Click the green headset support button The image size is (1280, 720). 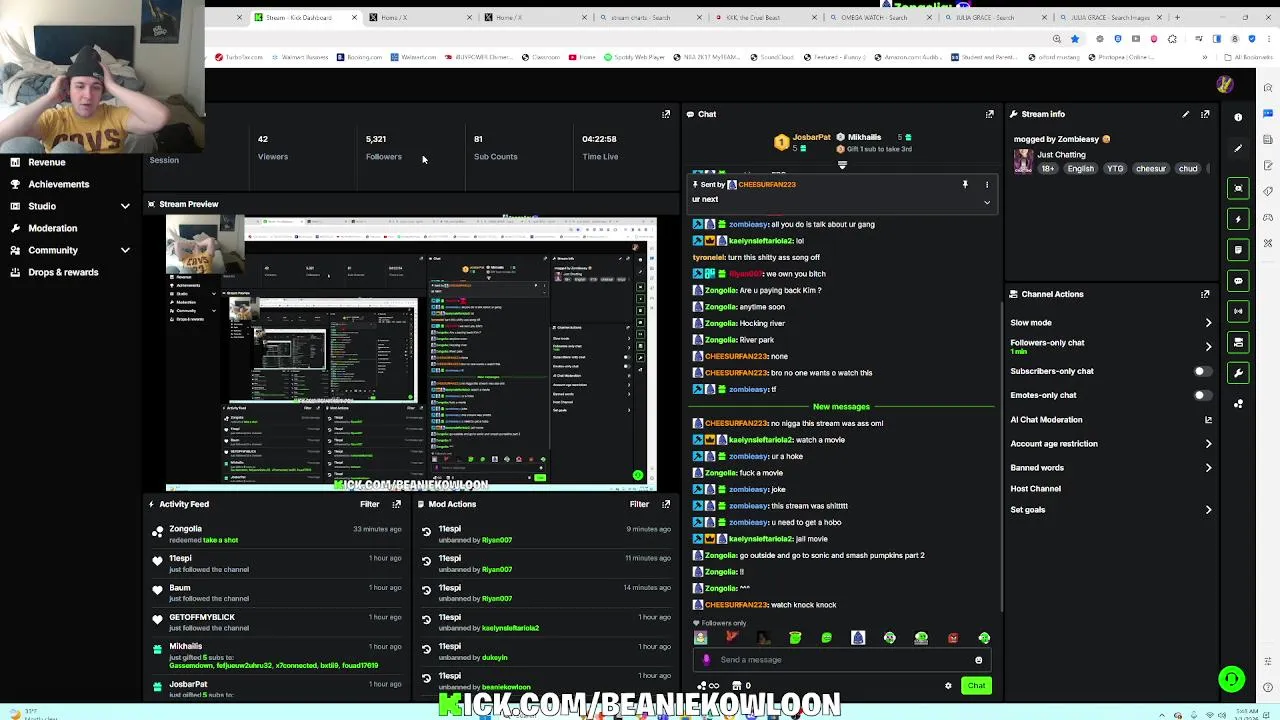[1232, 679]
